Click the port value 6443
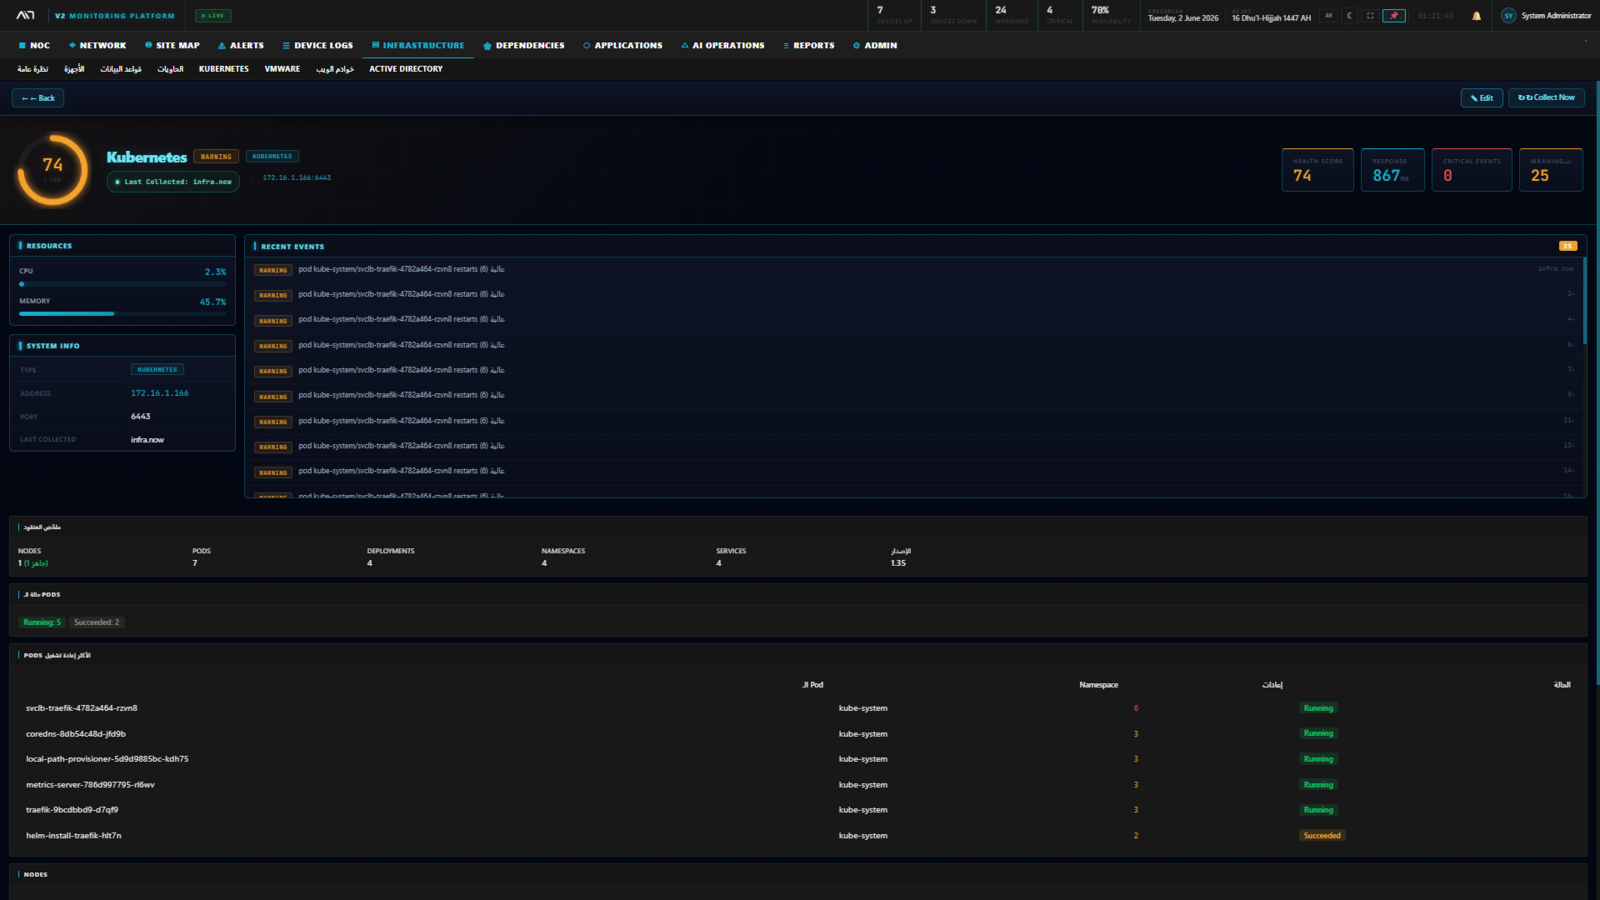The height and width of the screenshot is (900, 1600). tap(141, 416)
